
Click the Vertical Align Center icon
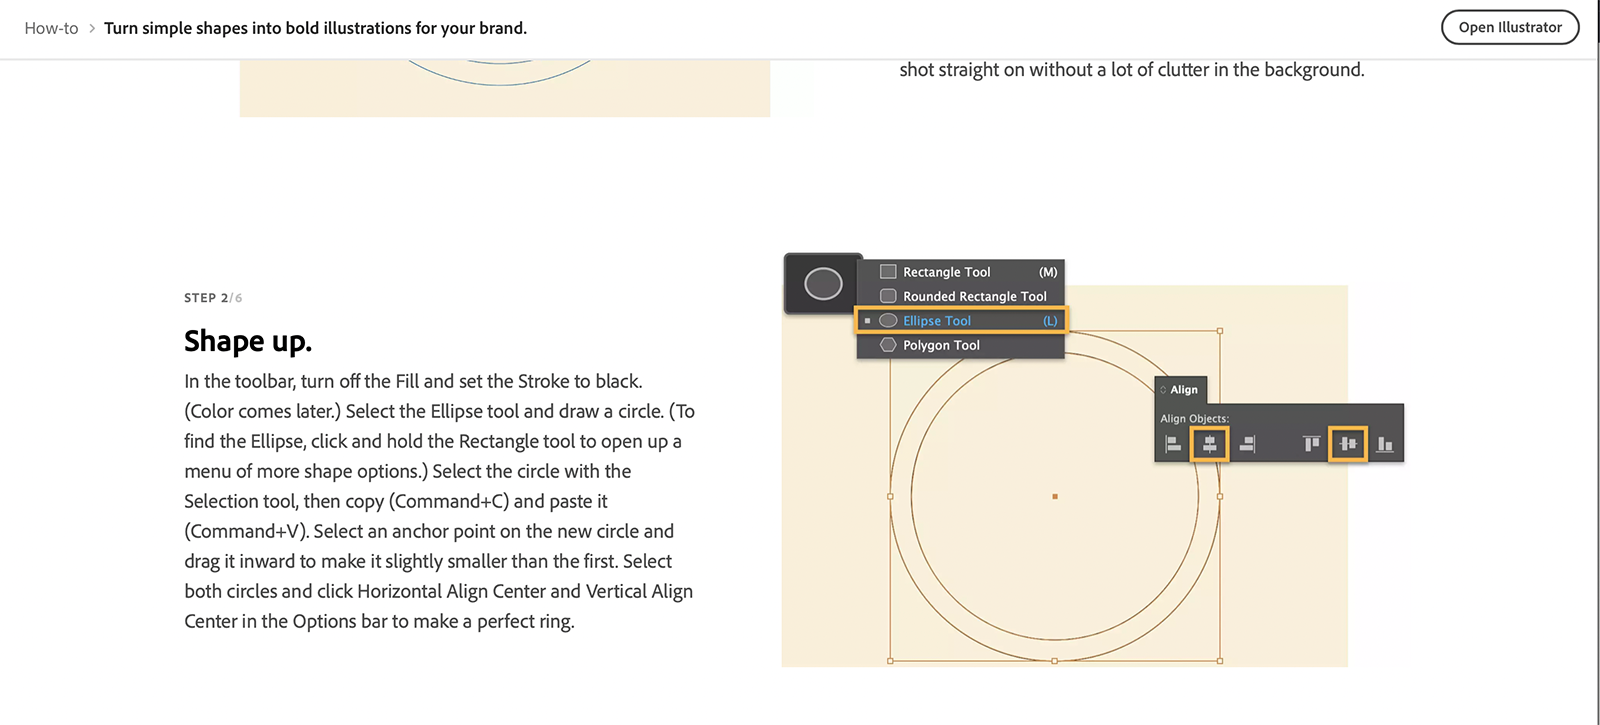point(1348,444)
